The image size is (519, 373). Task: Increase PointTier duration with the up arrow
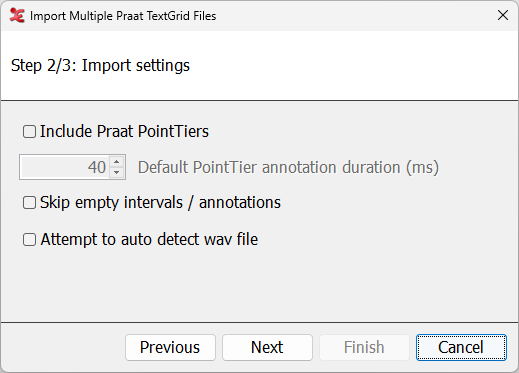116,162
